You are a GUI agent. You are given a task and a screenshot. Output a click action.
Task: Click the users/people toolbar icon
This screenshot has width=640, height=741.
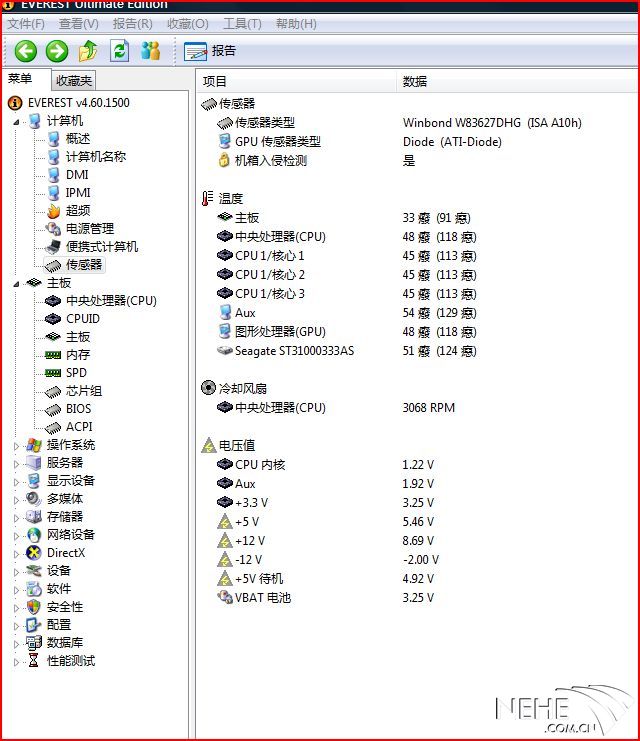(x=150, y=51)
